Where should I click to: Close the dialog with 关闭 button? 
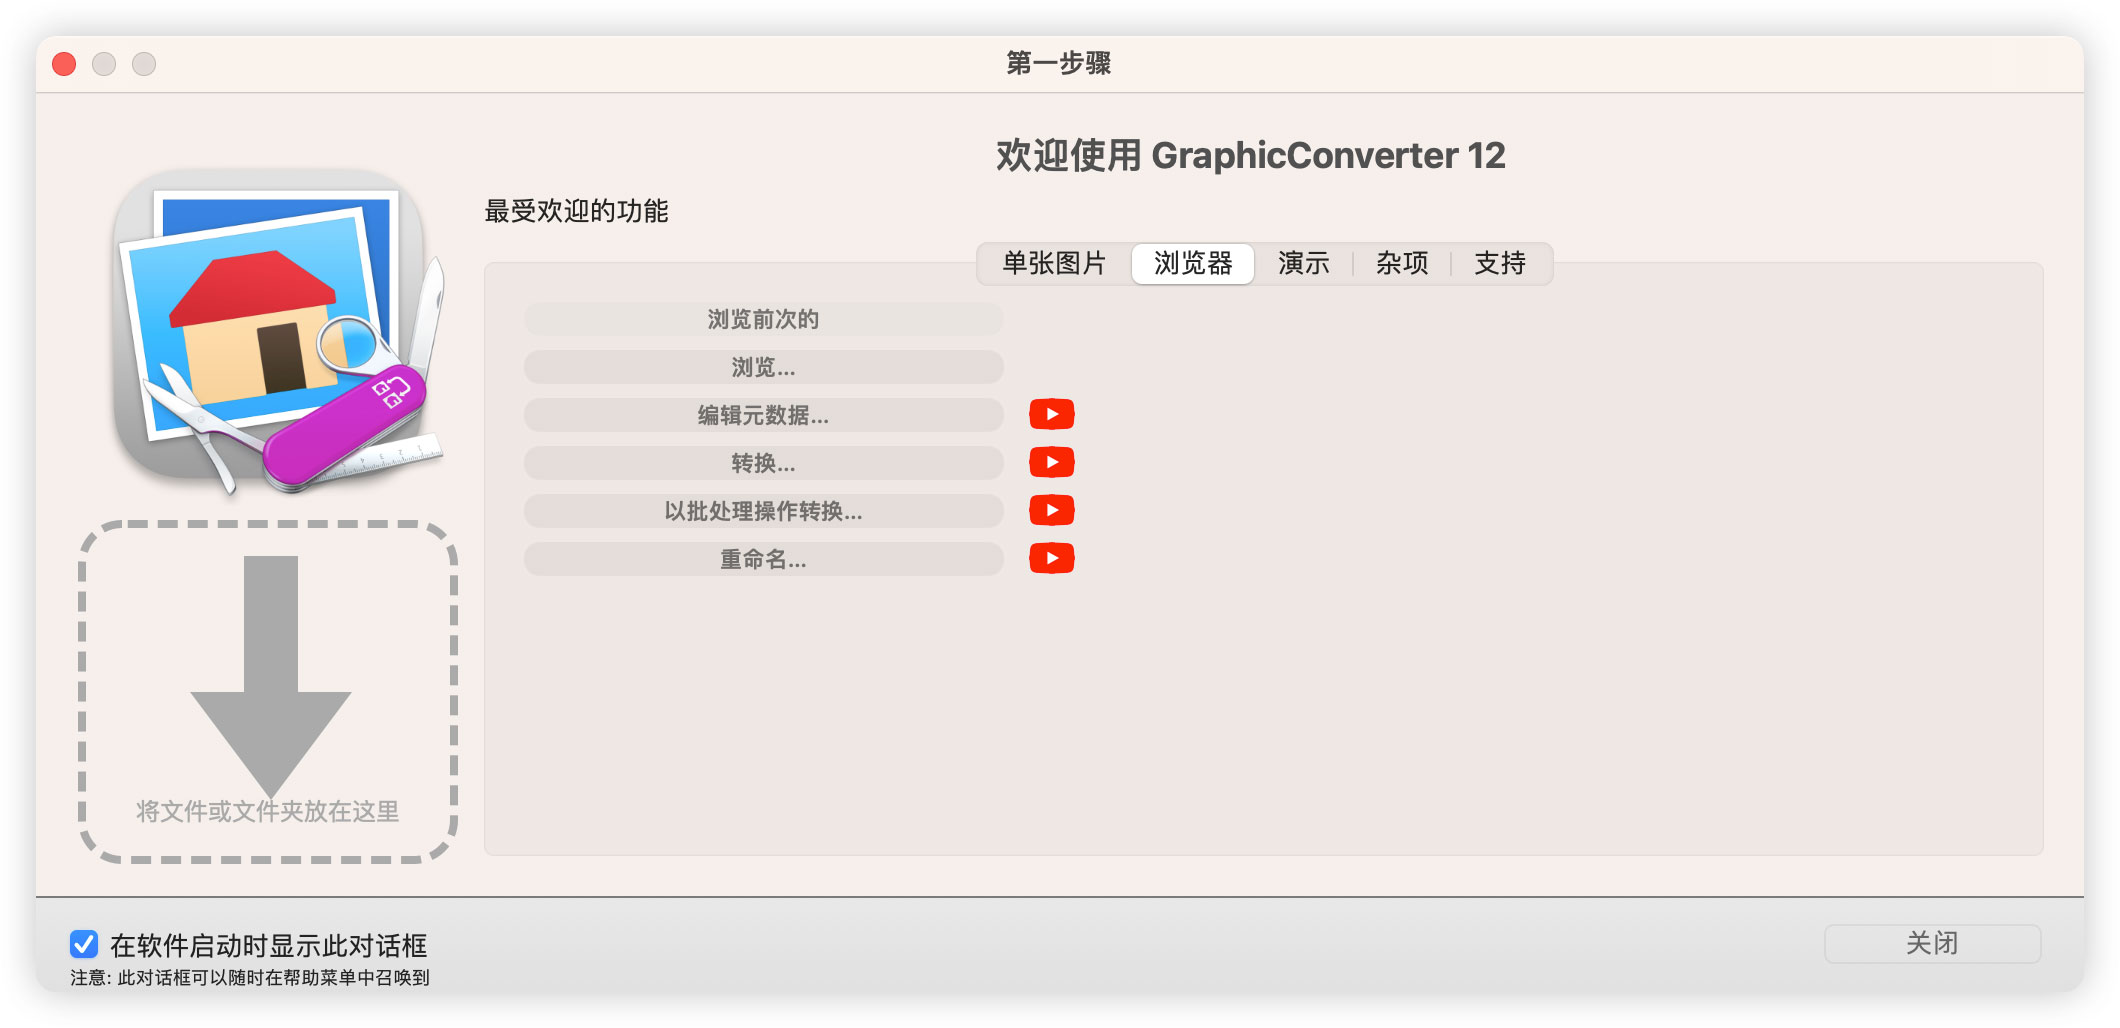(1932, 943)
